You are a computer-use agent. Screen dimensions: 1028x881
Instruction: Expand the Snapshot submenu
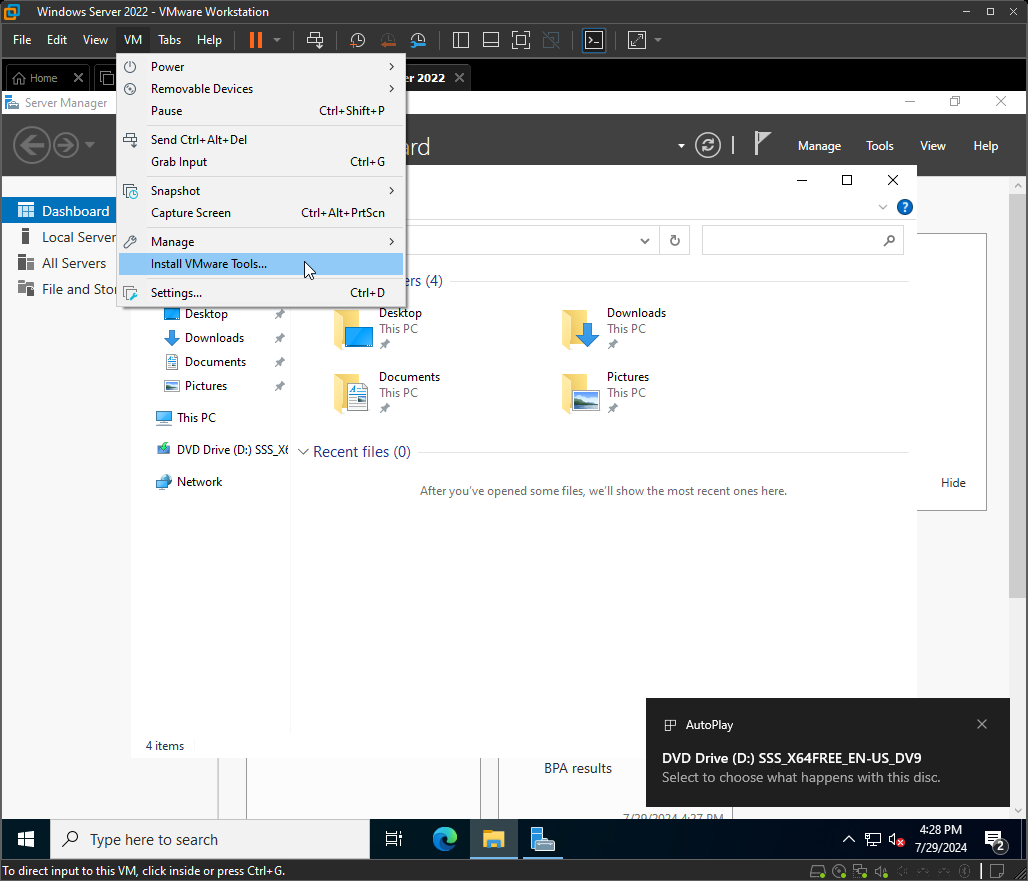[x=261, y=191]
